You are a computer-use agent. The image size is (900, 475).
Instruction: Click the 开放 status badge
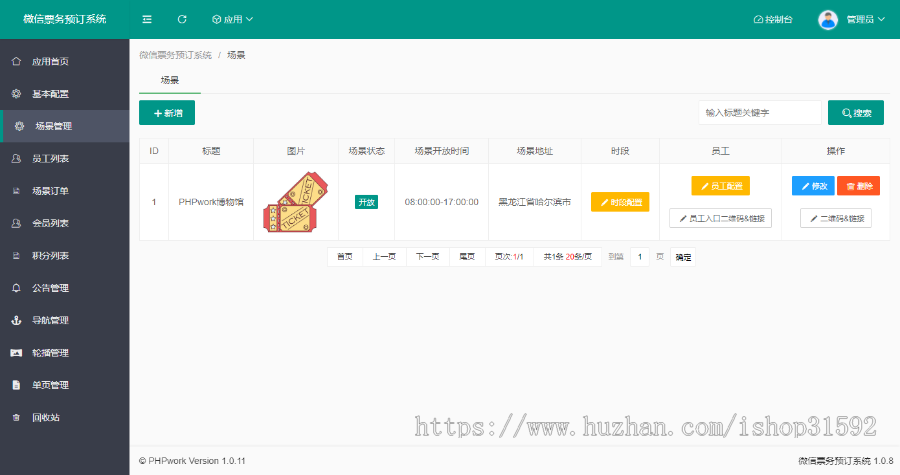[366, 202]
